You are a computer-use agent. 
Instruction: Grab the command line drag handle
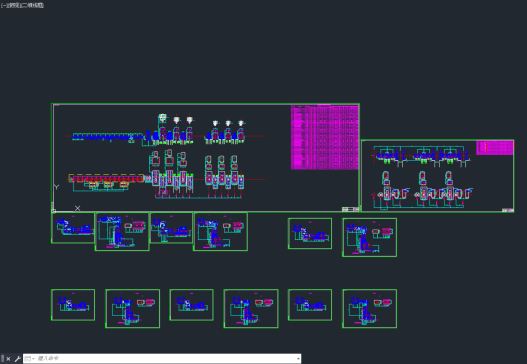pyautogui.click(x=3, y=359)
